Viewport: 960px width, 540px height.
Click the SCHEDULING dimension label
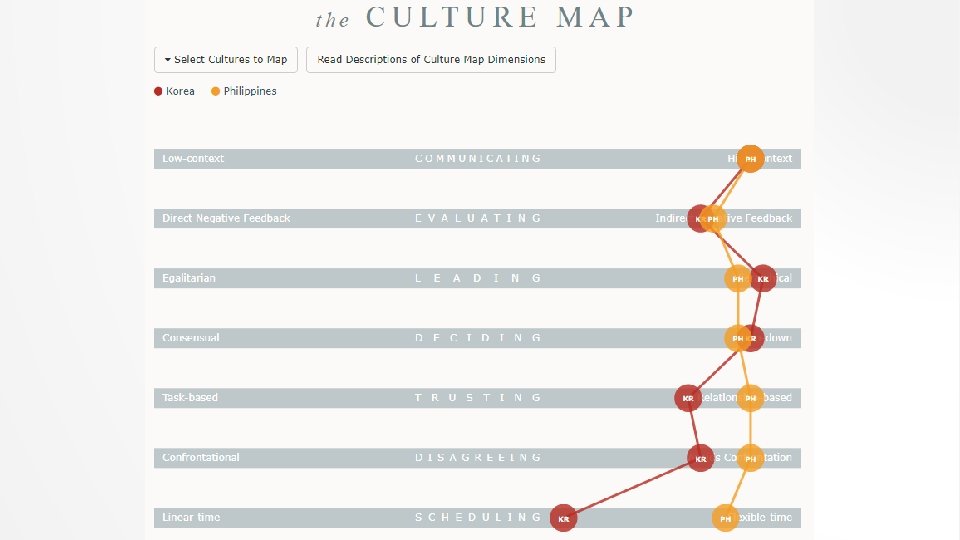(478, 517)
